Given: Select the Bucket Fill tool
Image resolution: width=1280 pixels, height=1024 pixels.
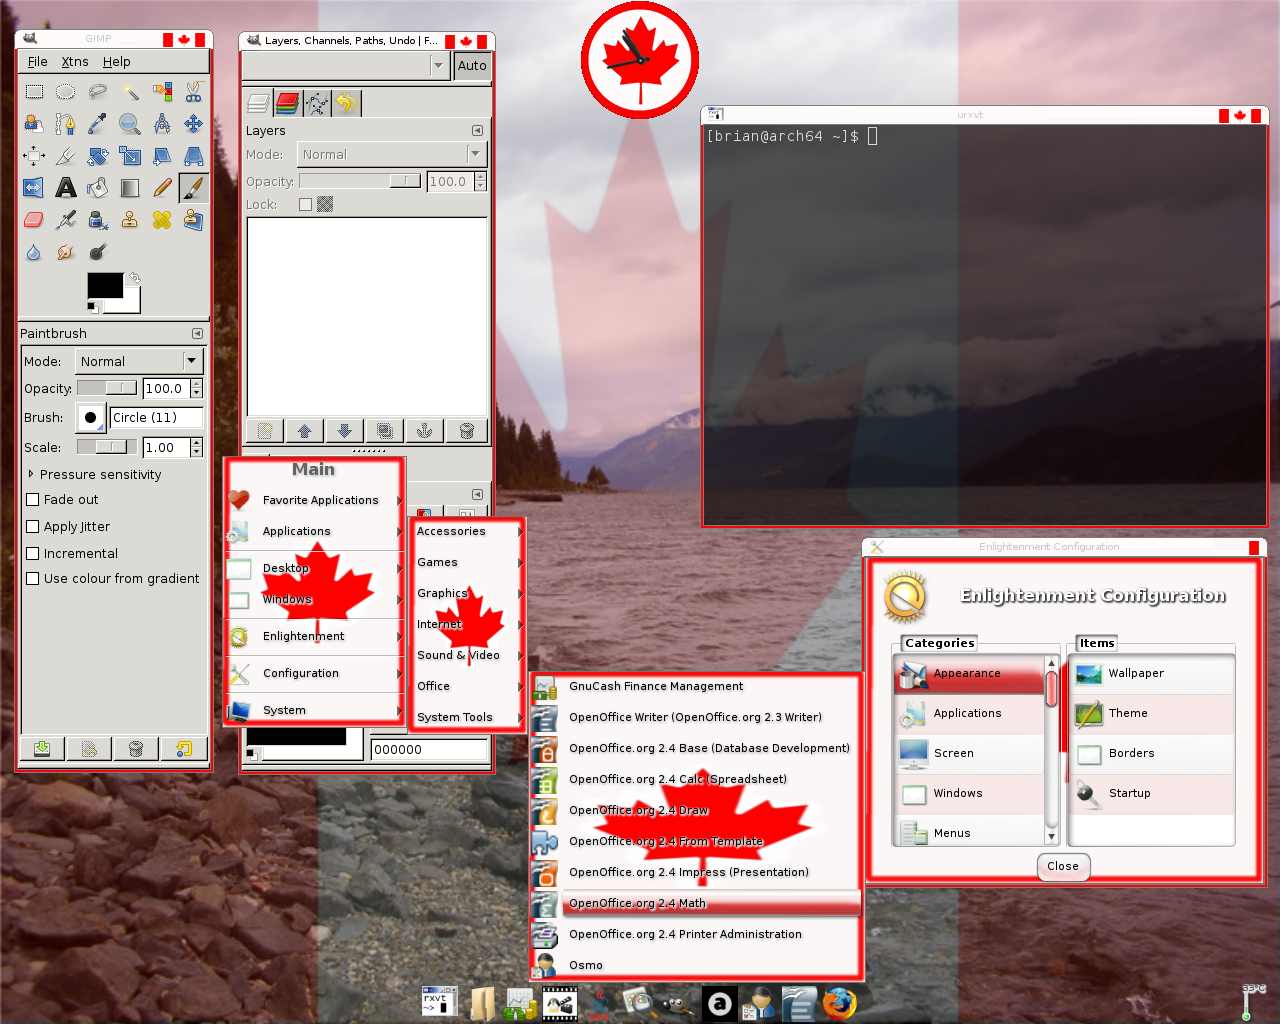Looking at the screenshot, I should pos(98,188).
